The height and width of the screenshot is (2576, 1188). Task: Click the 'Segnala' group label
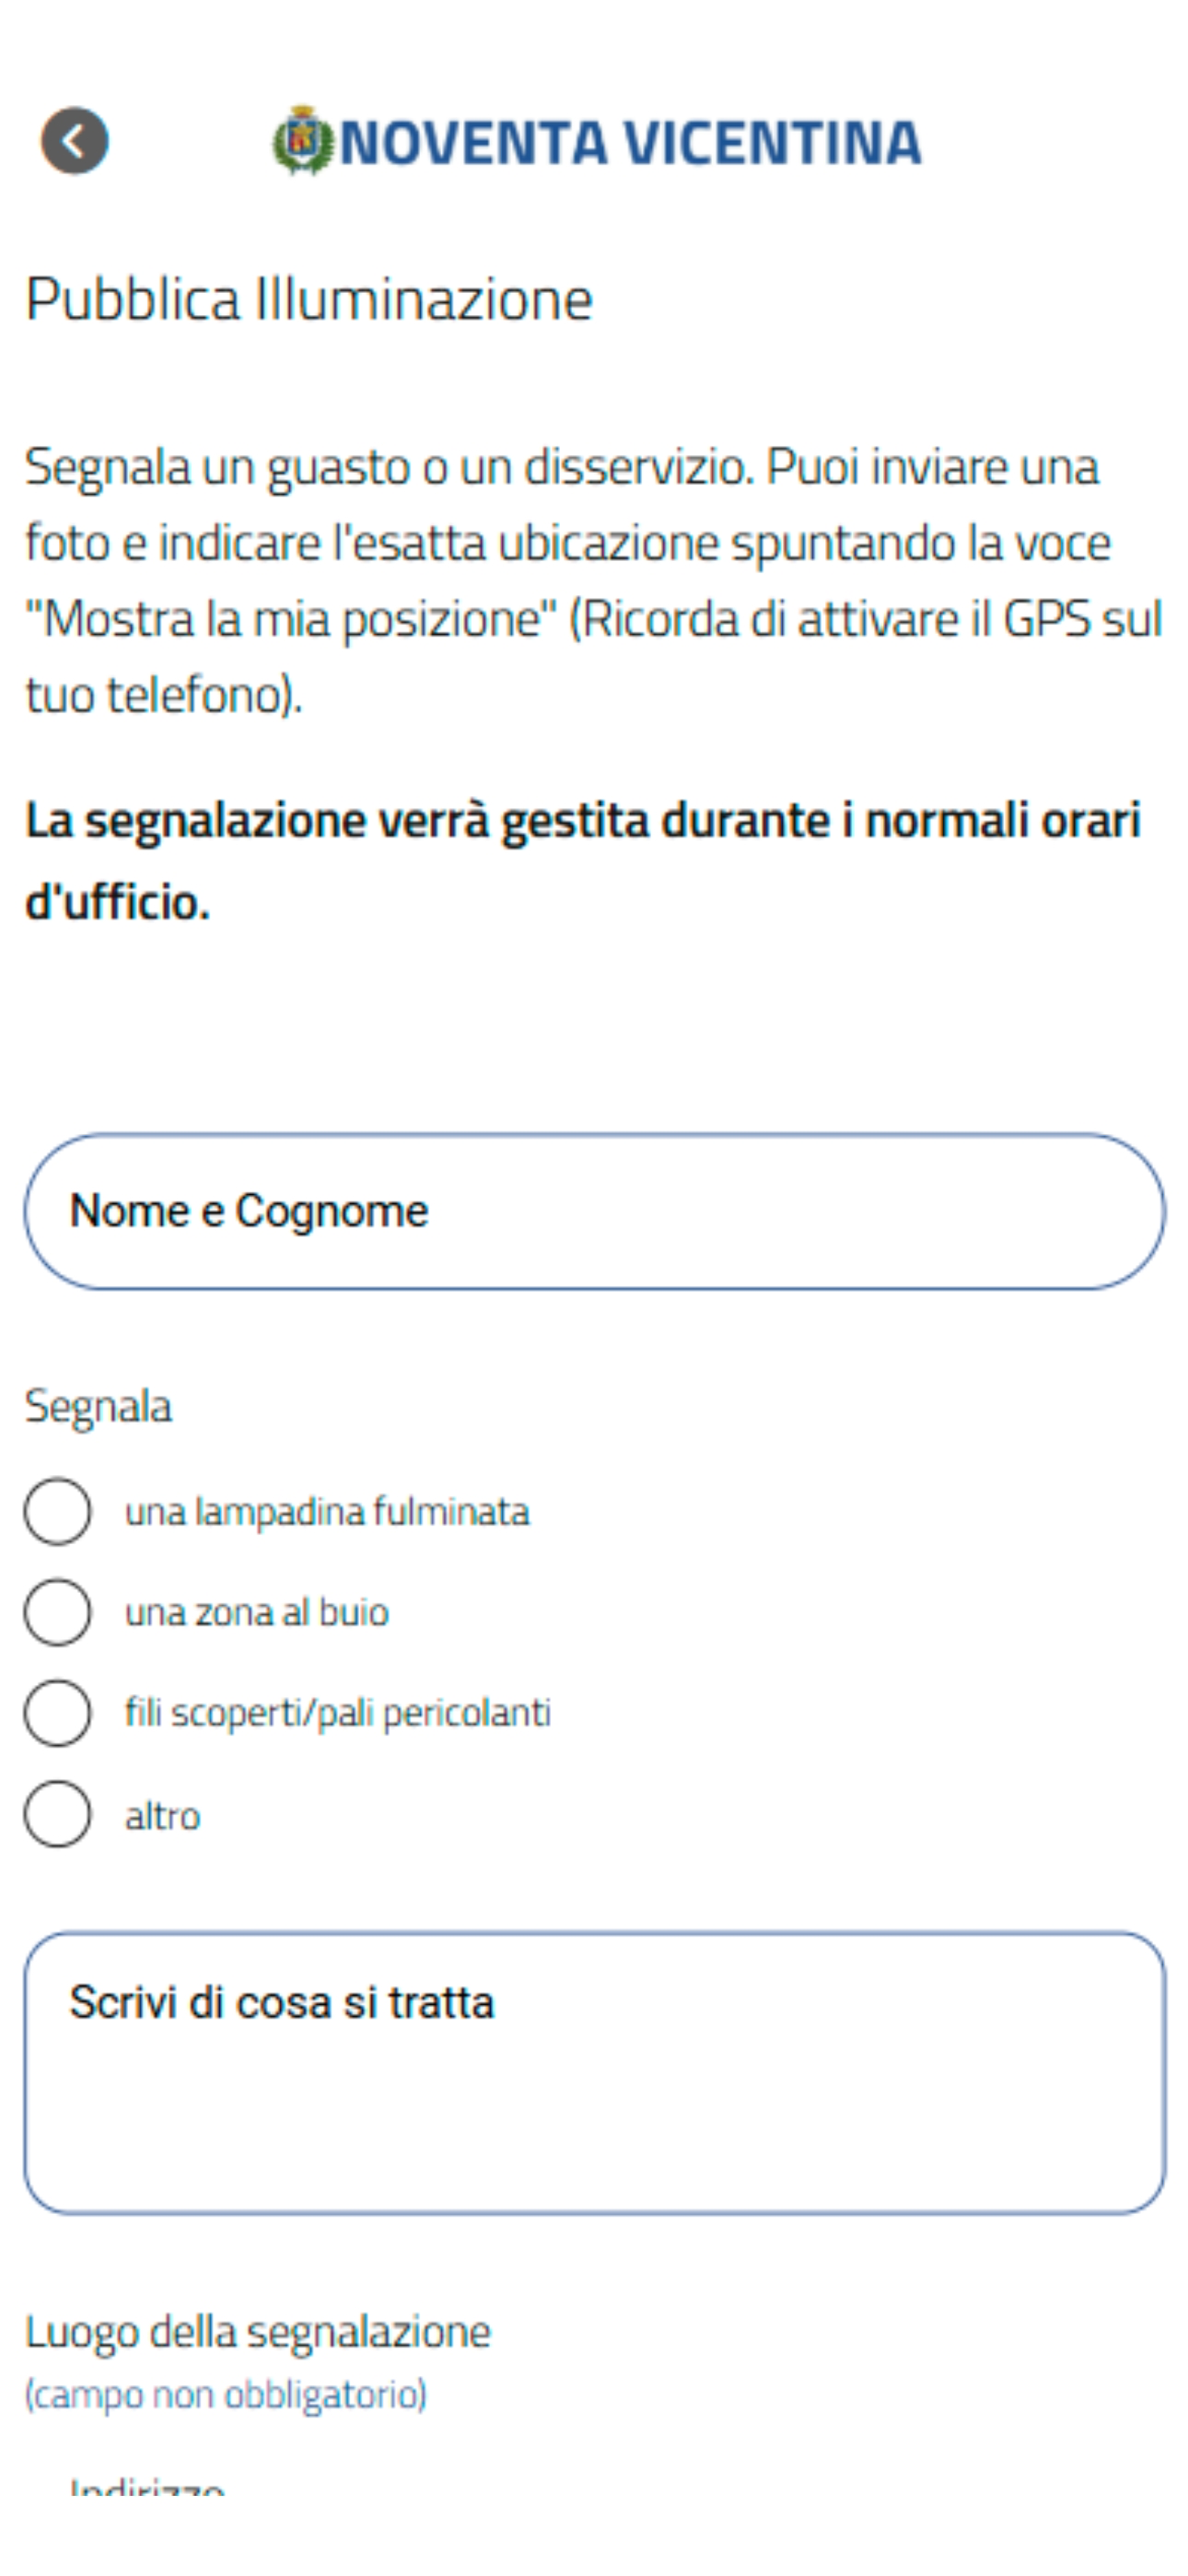(98, 1406)
